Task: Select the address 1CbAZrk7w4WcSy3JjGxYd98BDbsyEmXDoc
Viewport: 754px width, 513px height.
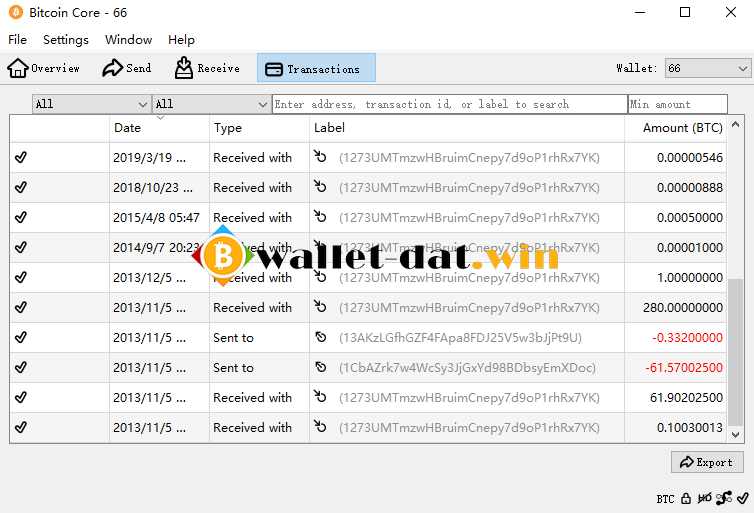Action: point(467,368)
